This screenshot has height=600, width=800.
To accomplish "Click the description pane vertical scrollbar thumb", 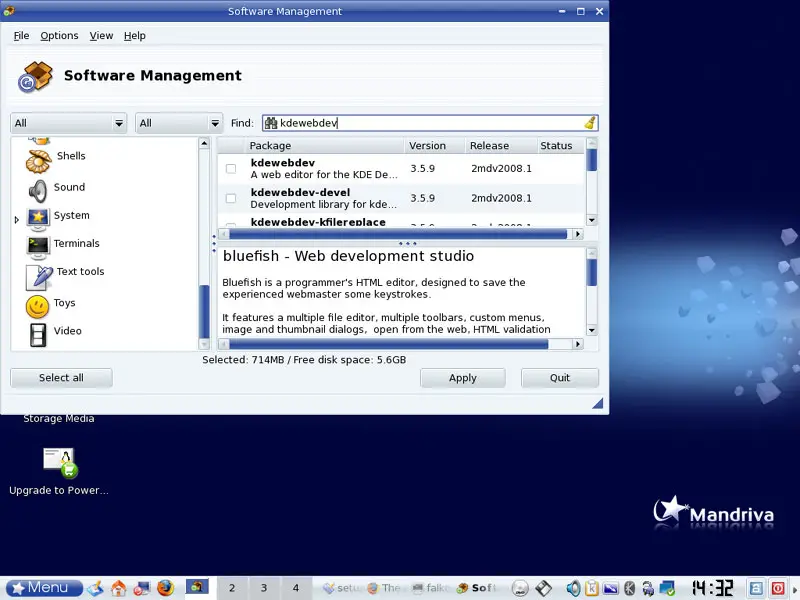I will pyautogui.click(x=592, y=273).
